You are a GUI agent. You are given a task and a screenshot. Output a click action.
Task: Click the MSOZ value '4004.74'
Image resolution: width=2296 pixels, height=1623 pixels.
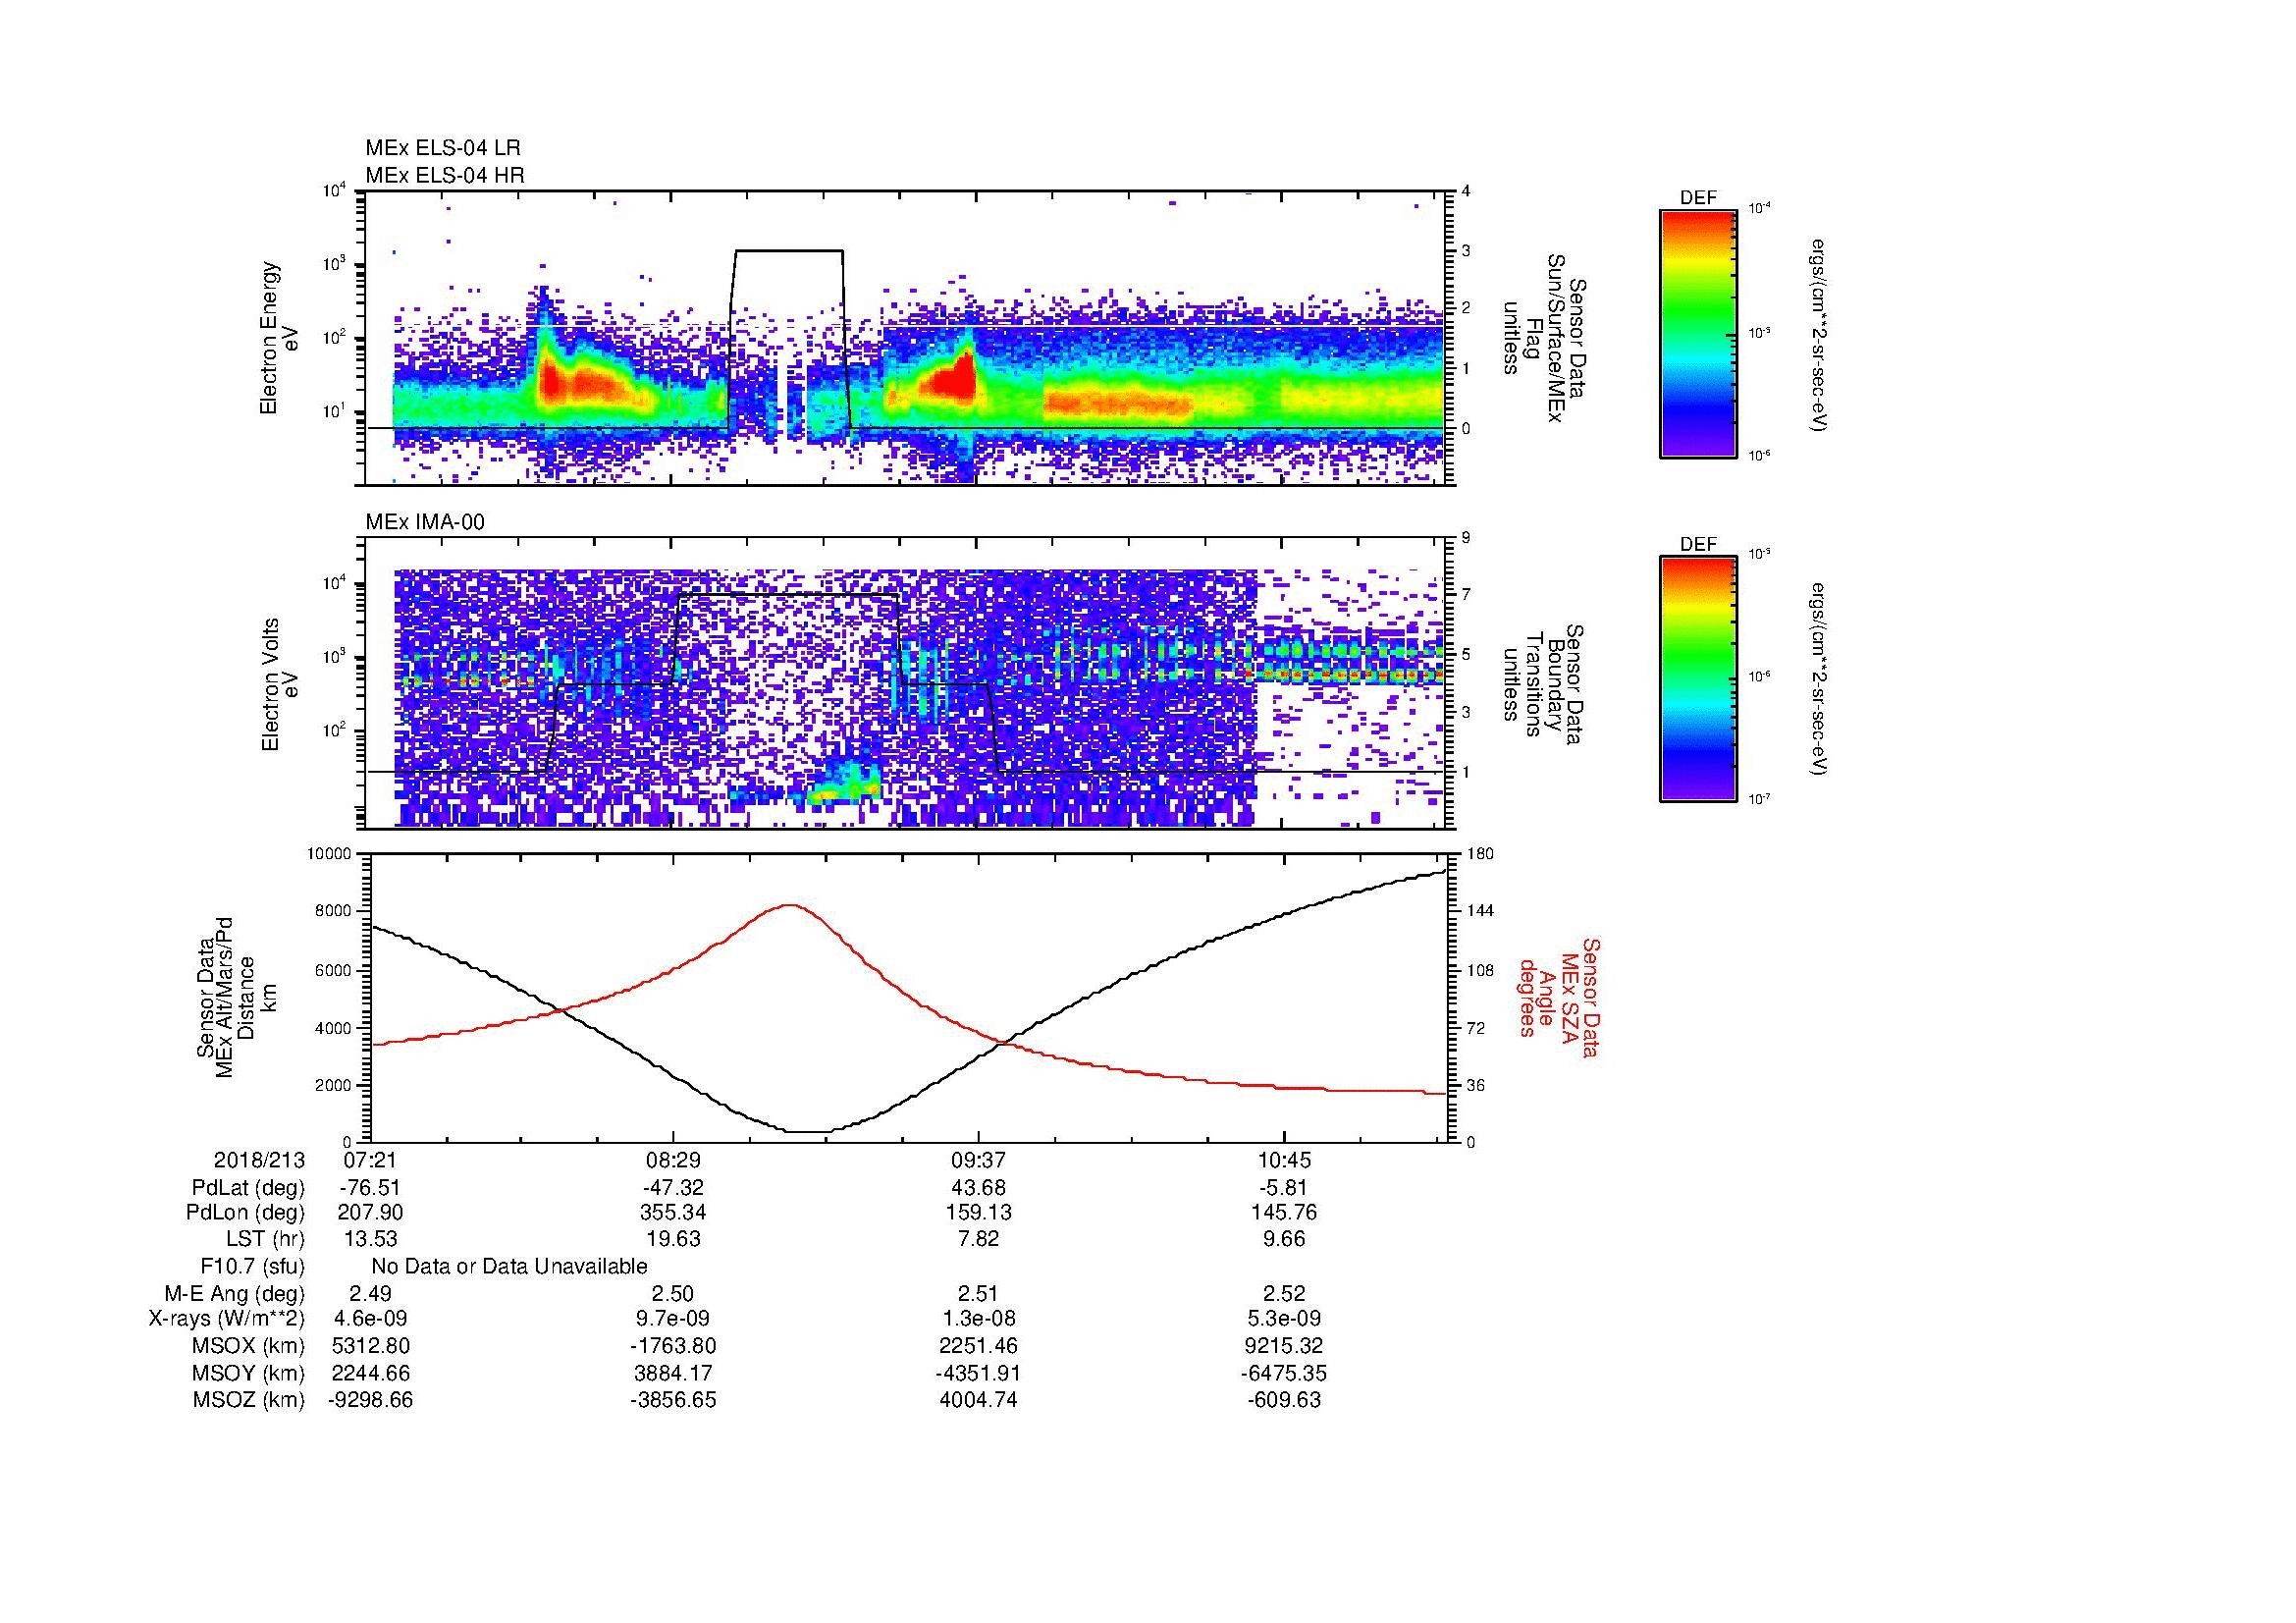tap(978, 1400)
